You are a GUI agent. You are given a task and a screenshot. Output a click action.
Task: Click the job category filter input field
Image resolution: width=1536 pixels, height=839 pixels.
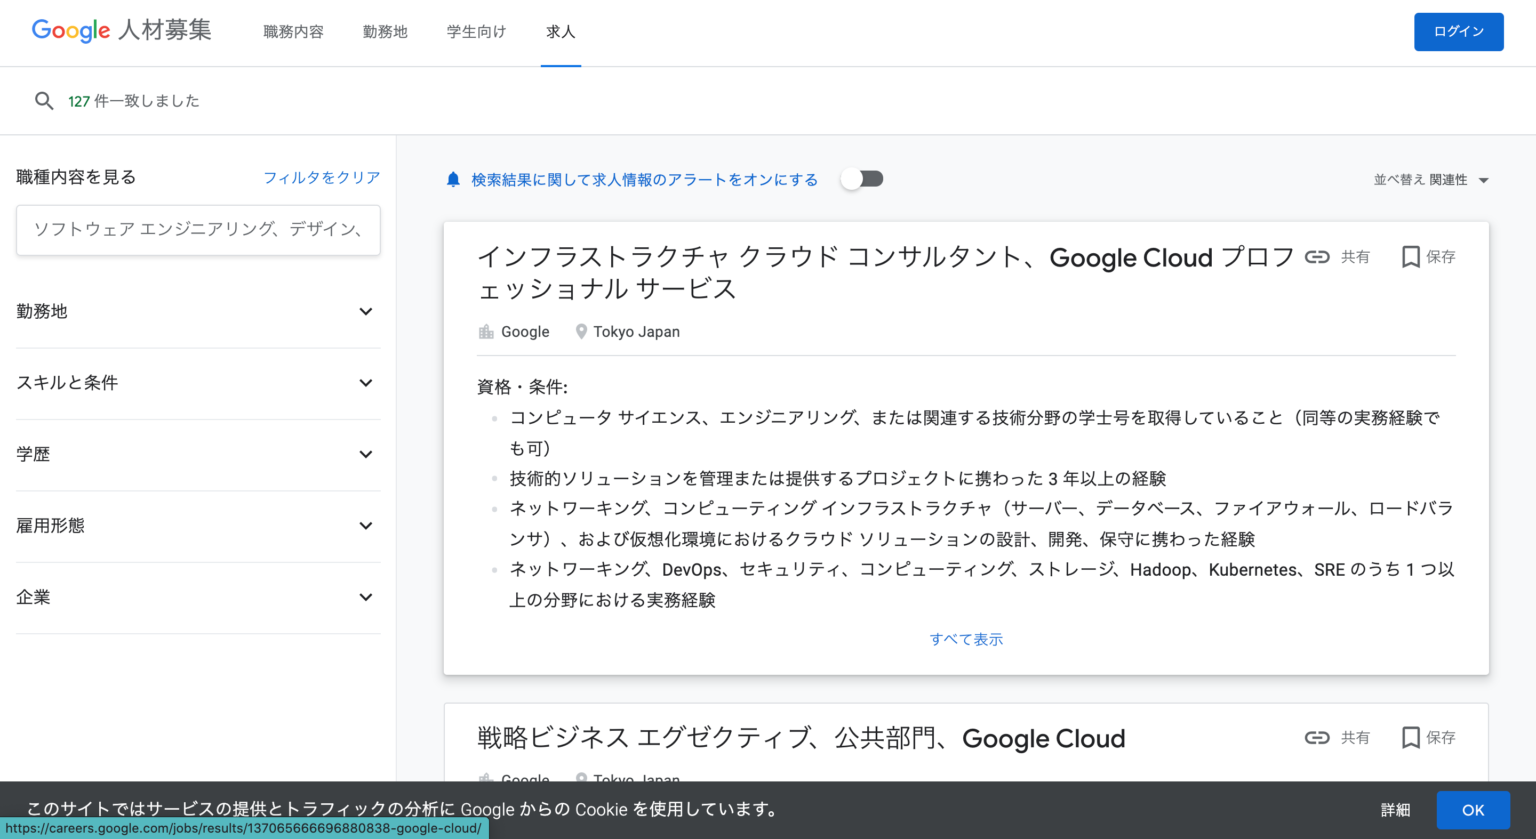(x=198, y=230)
